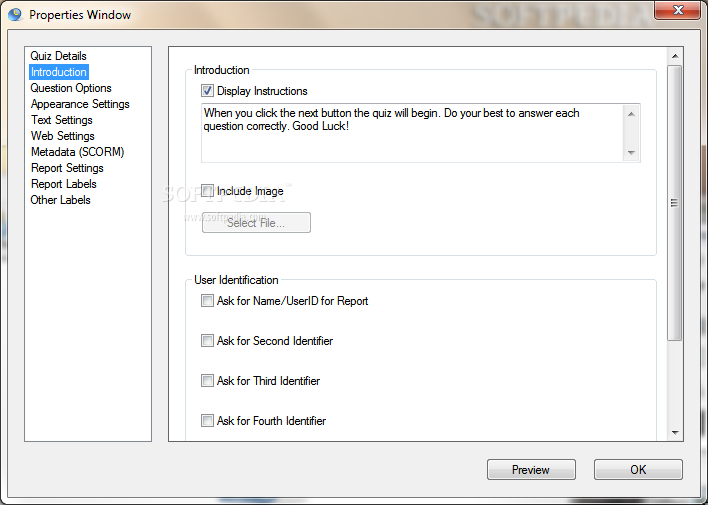Choose Report Labels
Viewport: 708px width, 505px height.
(x=64, y=184)
